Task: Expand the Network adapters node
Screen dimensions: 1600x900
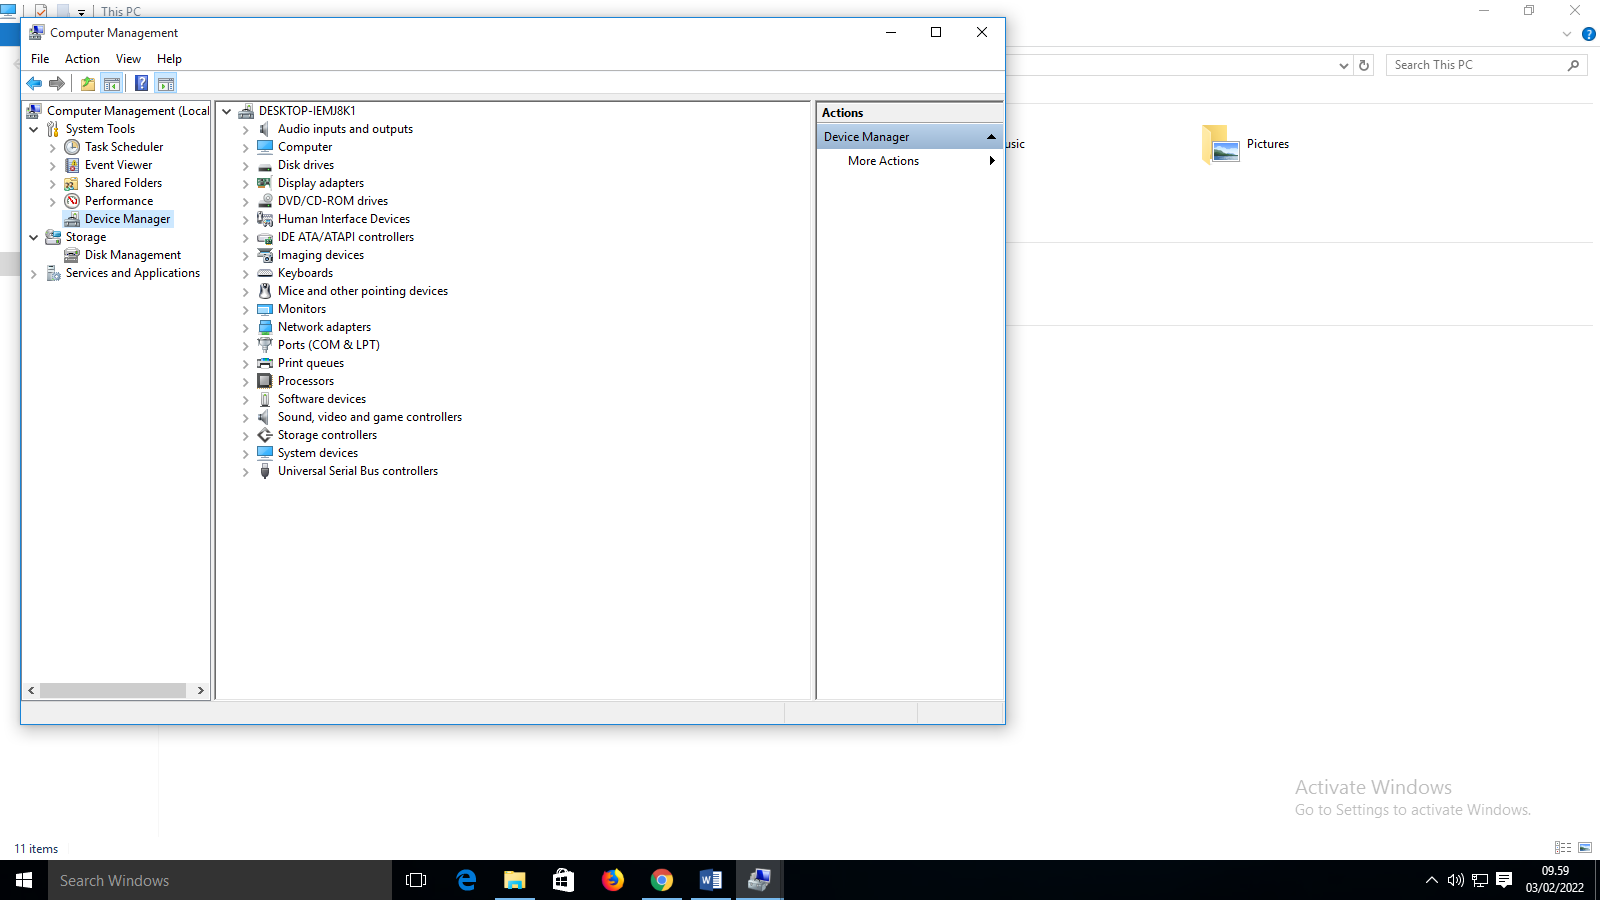Action: (245, 328)
